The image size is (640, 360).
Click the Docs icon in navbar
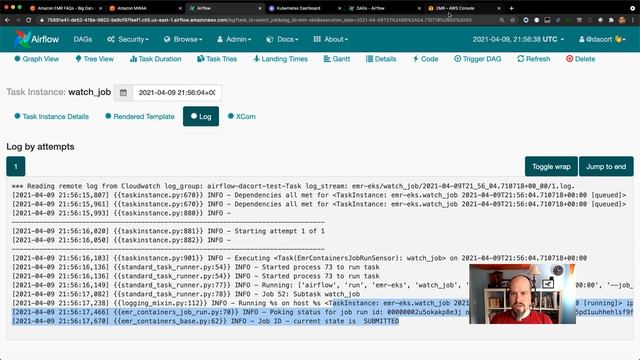269,39
